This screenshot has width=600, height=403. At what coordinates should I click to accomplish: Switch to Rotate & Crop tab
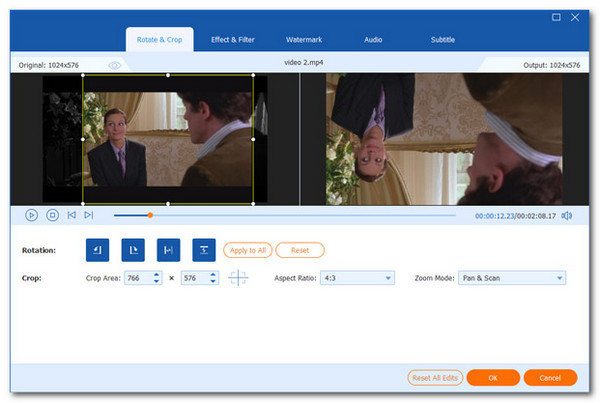(x=160, y=39)
